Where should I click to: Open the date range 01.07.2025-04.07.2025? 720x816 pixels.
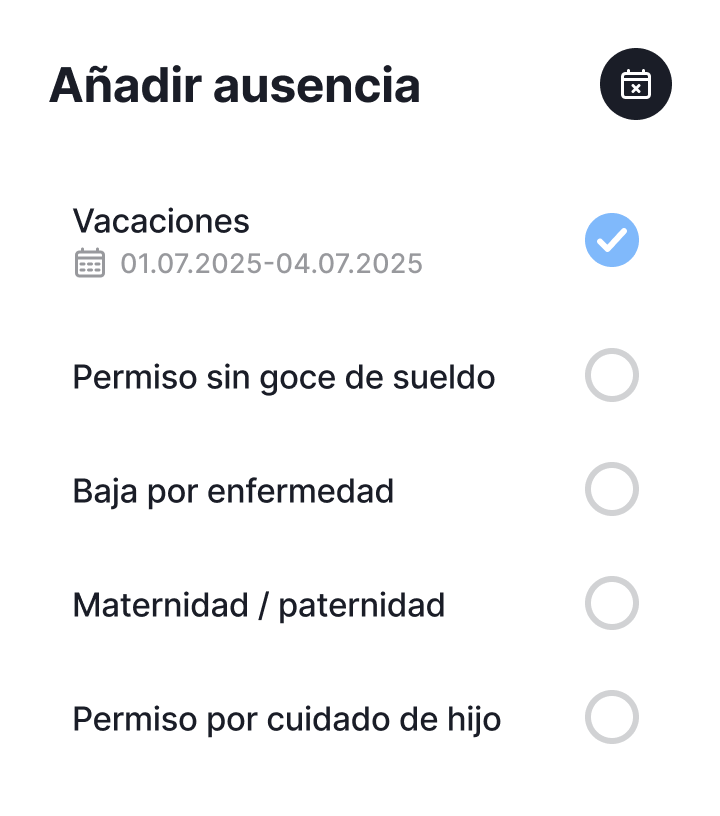pos(272,264)
